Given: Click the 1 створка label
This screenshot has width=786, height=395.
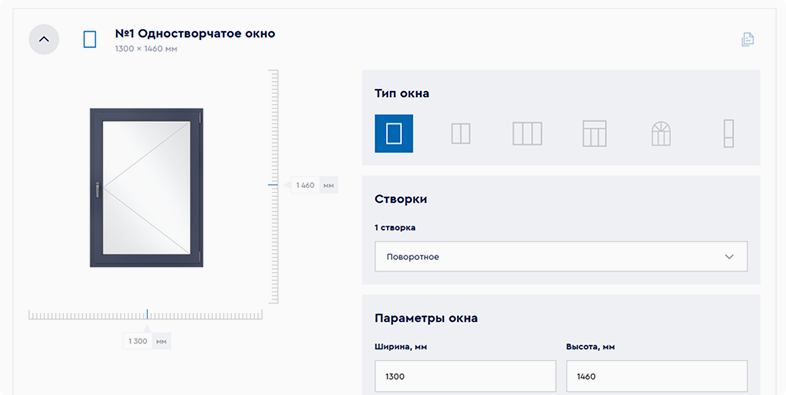Looking at the screenshot, I should (x=395, y=228).
